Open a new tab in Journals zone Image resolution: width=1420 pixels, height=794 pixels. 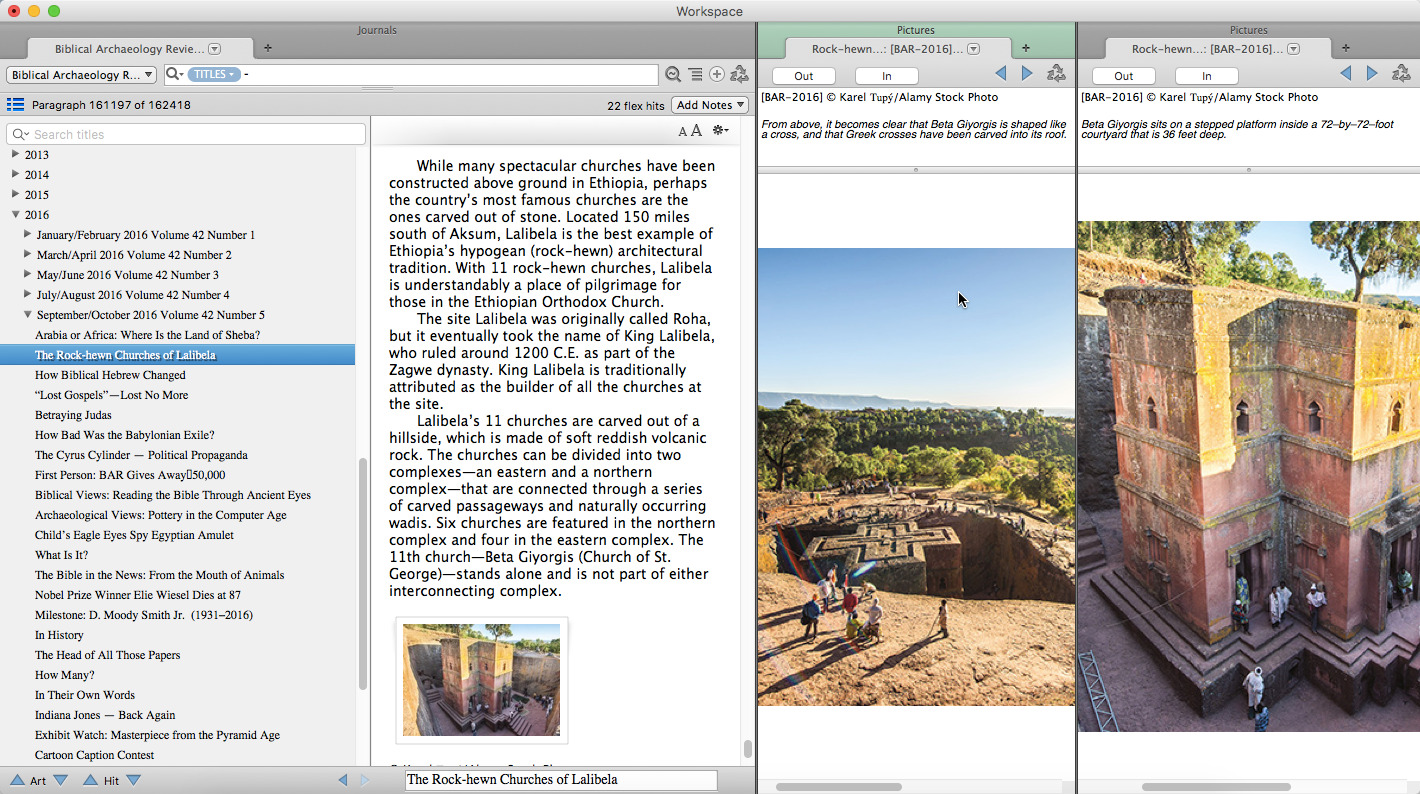point(267,48)
